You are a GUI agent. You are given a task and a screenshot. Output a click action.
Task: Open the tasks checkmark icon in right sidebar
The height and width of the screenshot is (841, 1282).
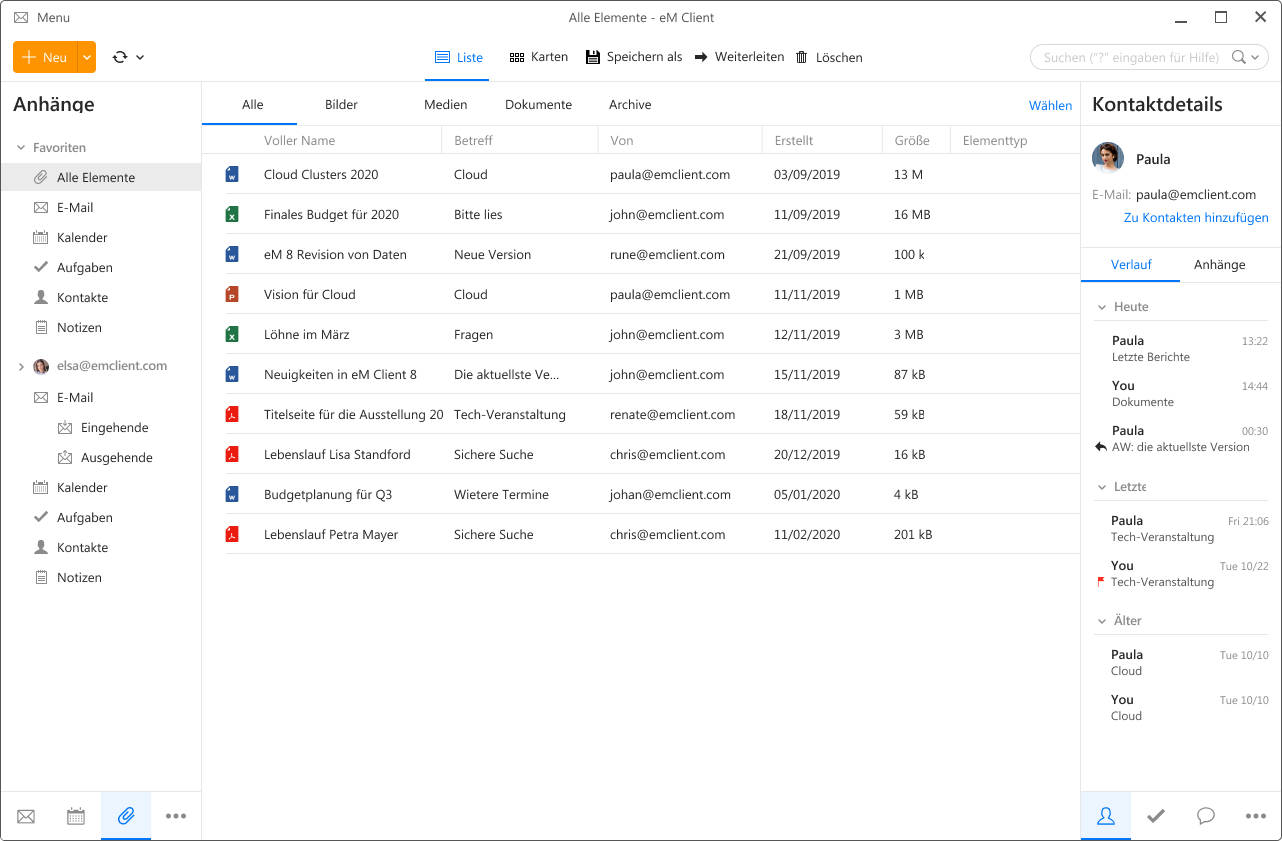point(1156,816)
